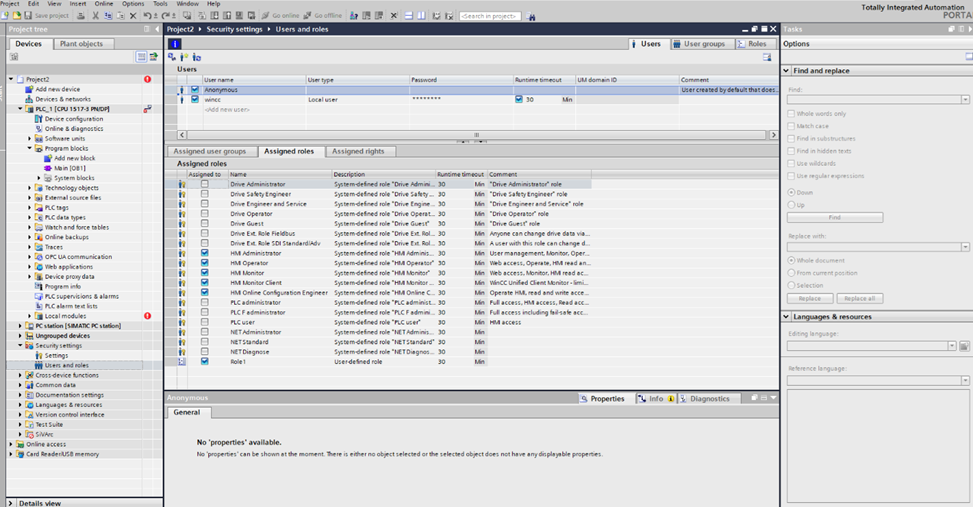The image size is (973, 507).
Task: Click the Print icon in toolbar
Action: 81,16
